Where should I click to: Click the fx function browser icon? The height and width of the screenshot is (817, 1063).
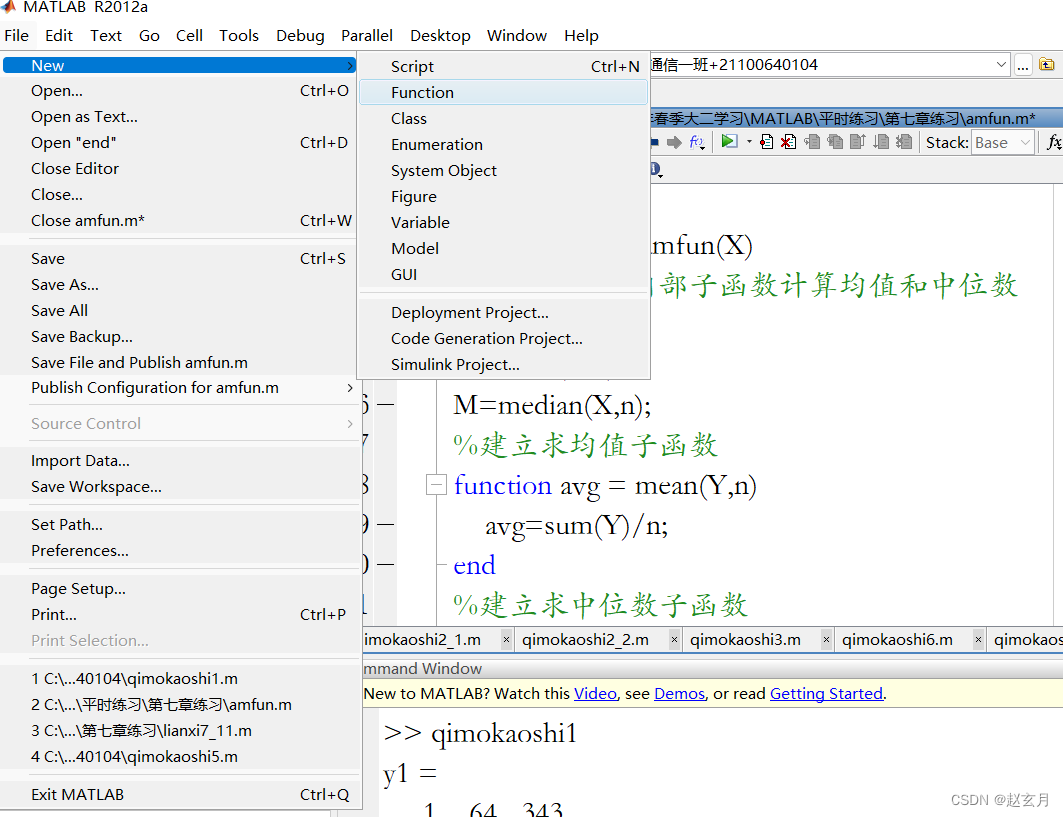(1054, 142)
